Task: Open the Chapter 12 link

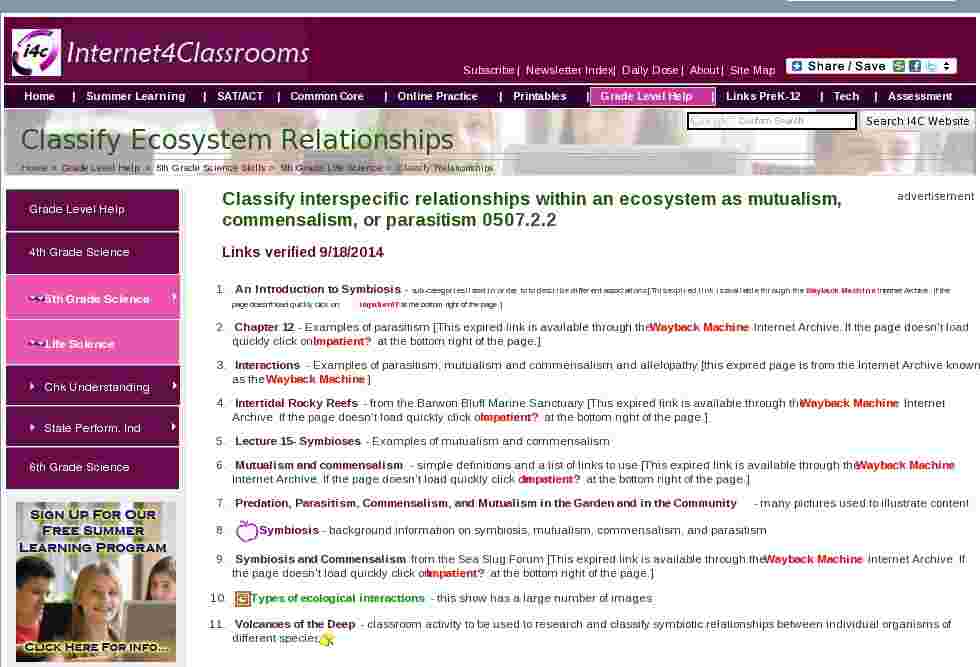Action: [264, 327]
